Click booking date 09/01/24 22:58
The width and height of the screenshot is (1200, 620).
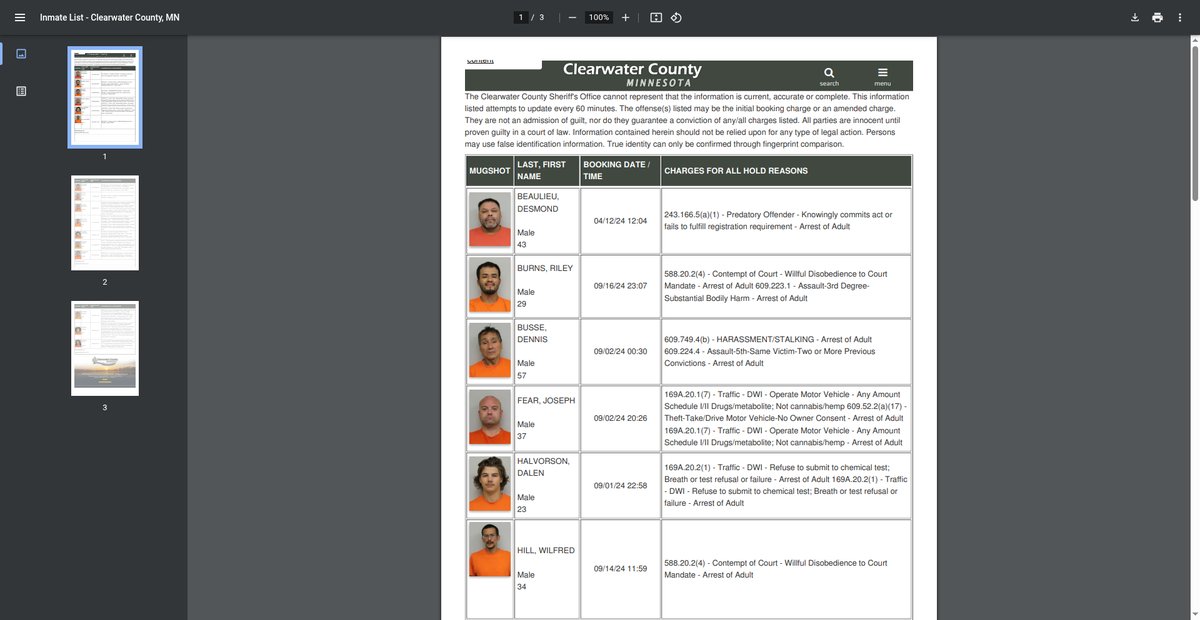tap(620, 485)
